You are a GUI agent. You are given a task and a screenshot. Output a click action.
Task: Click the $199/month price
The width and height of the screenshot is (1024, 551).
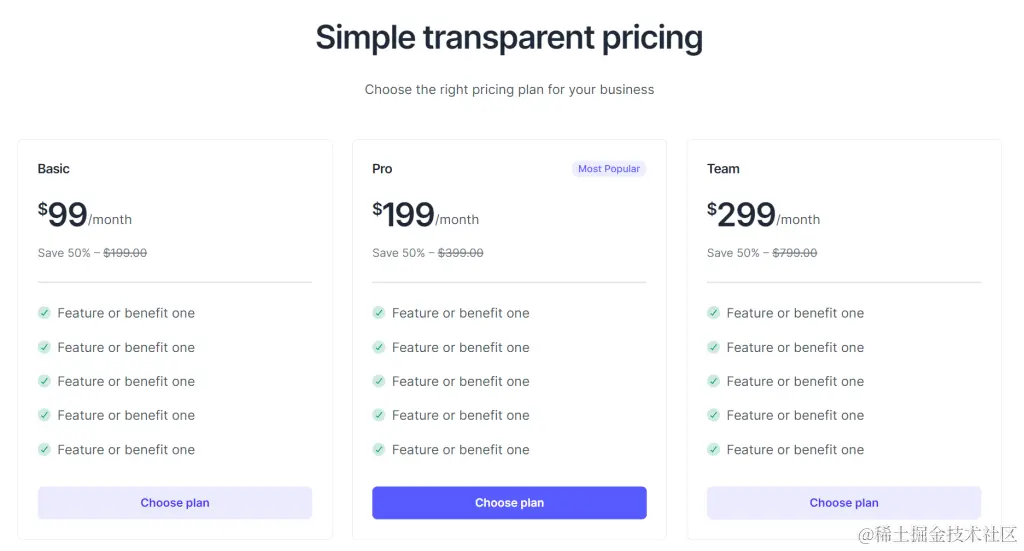click(x=425, y=215)
